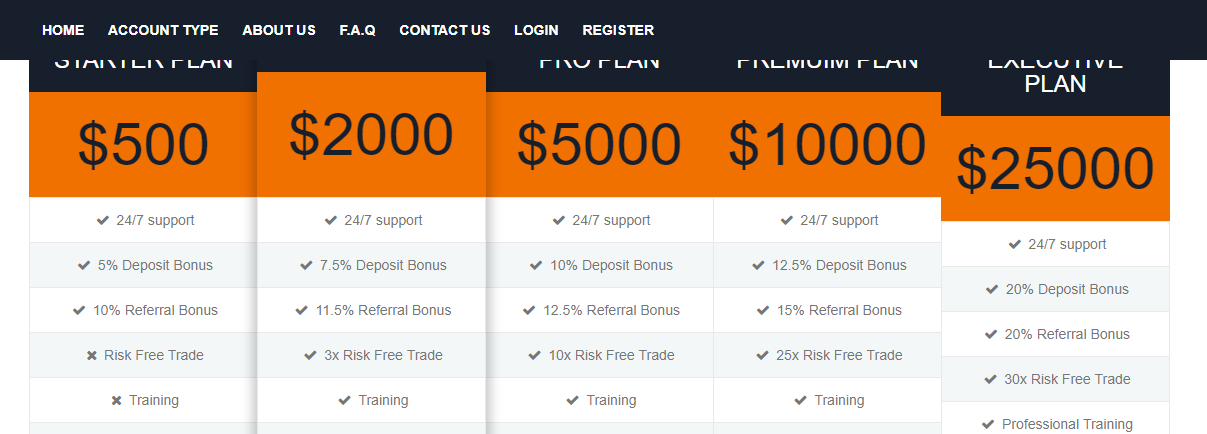Image resolution: width=1207 pixels, height=434 pixels.
Task: Select the $25000 Executive plan price
Action: pos(1055,168)
